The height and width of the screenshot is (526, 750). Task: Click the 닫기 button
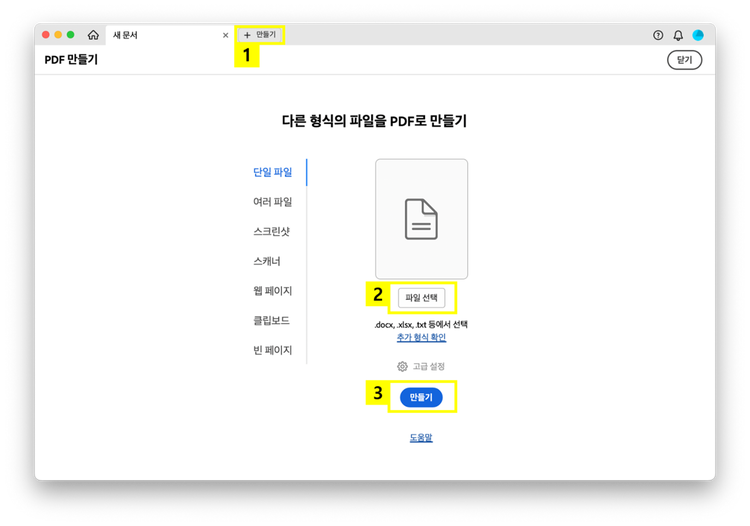pos(684,60)
